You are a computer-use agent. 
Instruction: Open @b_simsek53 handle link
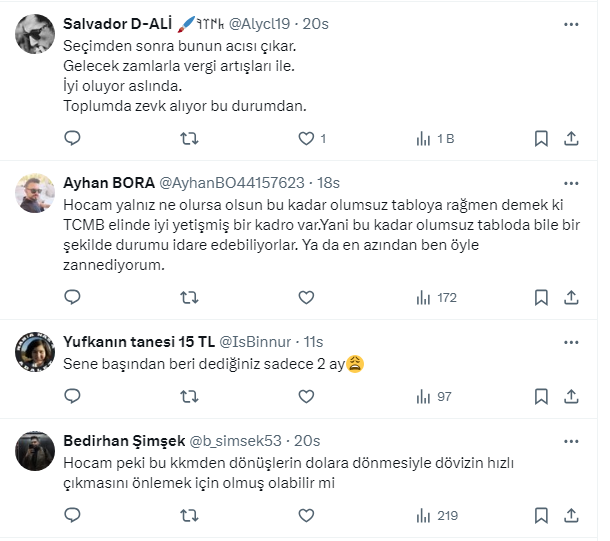pyautogui.click(x=237, y=441)
